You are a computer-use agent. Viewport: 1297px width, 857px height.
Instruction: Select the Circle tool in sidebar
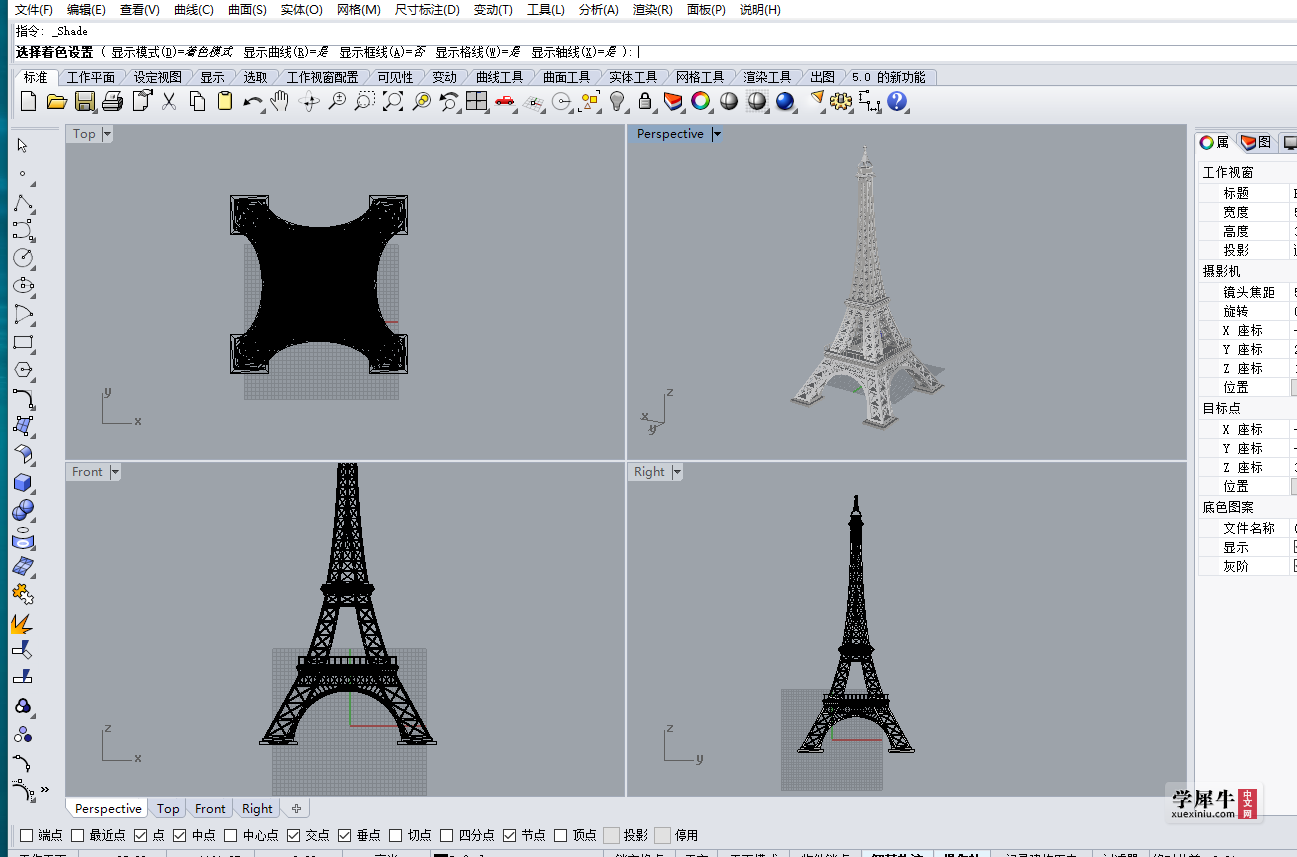pos(22,258)
